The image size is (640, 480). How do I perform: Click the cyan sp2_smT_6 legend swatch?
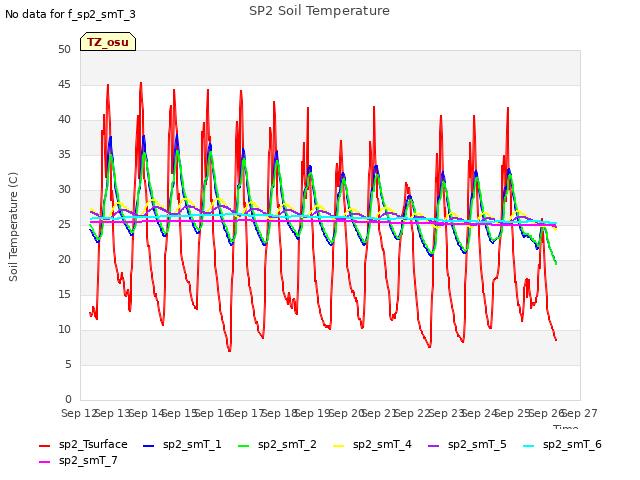pyautogui.click(x=529, y=446)
